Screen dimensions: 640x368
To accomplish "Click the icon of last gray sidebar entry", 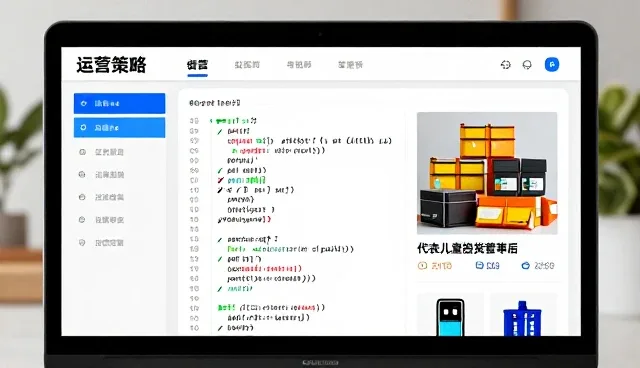I will [82, 243].
